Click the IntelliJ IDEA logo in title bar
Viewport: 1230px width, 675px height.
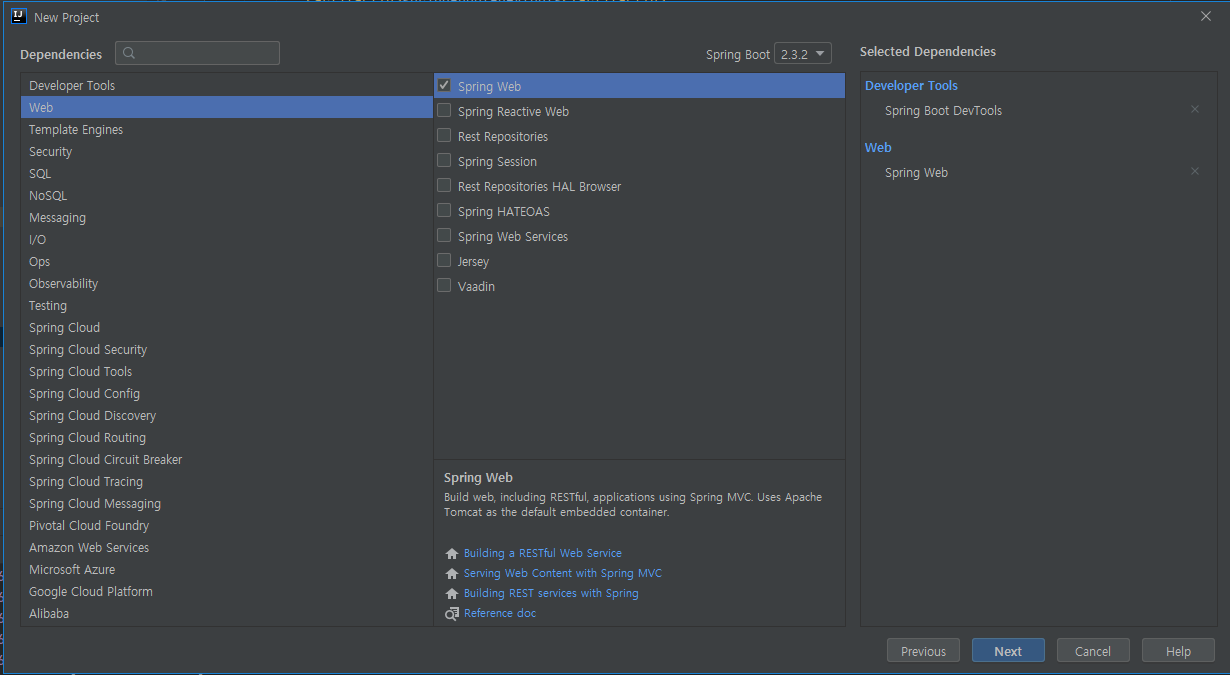pyautogui.click(x=18, y=16)
